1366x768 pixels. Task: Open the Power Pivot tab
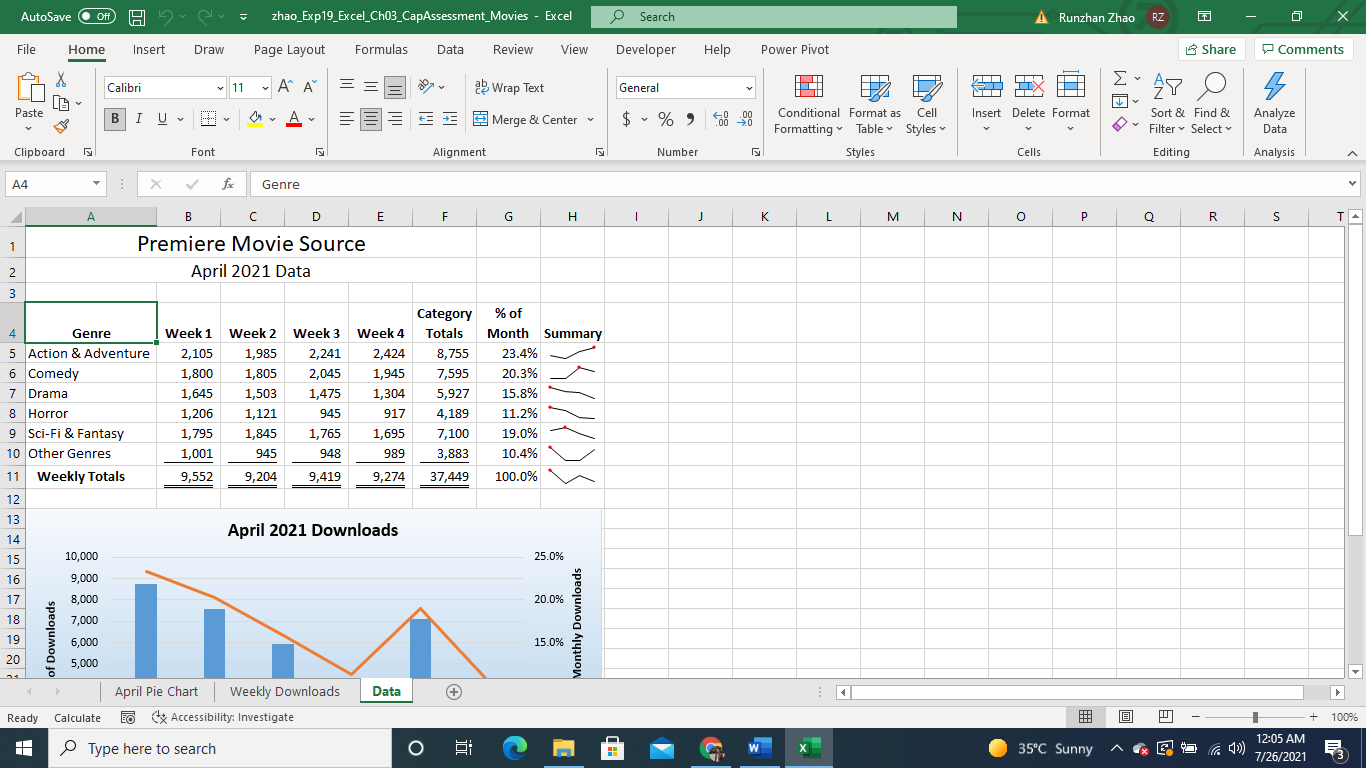pos(795,49)
